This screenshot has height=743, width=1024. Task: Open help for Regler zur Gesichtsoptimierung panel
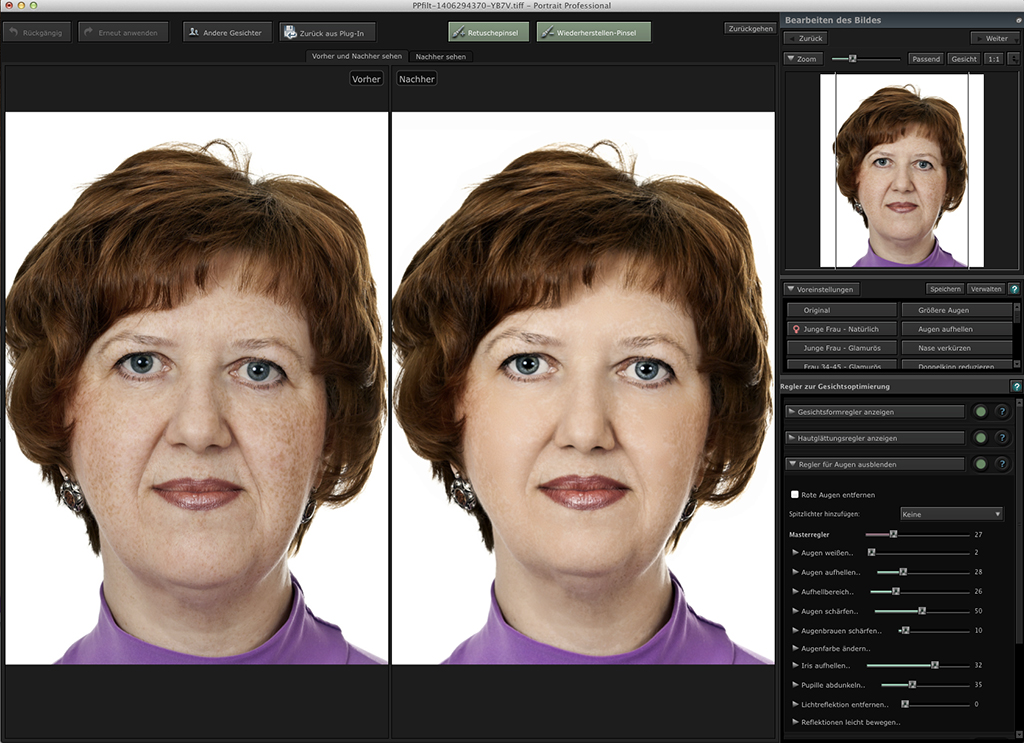pyautogui.click(x=1016, y=386)
